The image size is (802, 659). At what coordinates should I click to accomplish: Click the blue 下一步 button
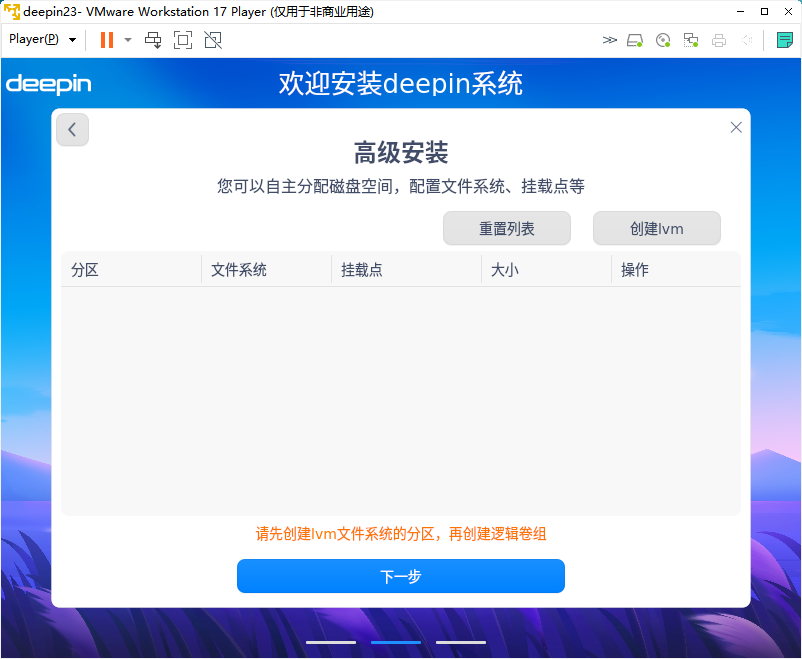[400, 576]
